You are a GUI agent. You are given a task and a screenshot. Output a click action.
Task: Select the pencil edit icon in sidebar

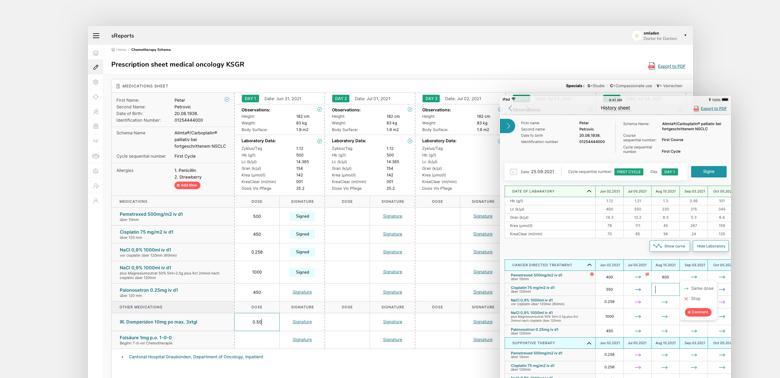pos(96,67)
